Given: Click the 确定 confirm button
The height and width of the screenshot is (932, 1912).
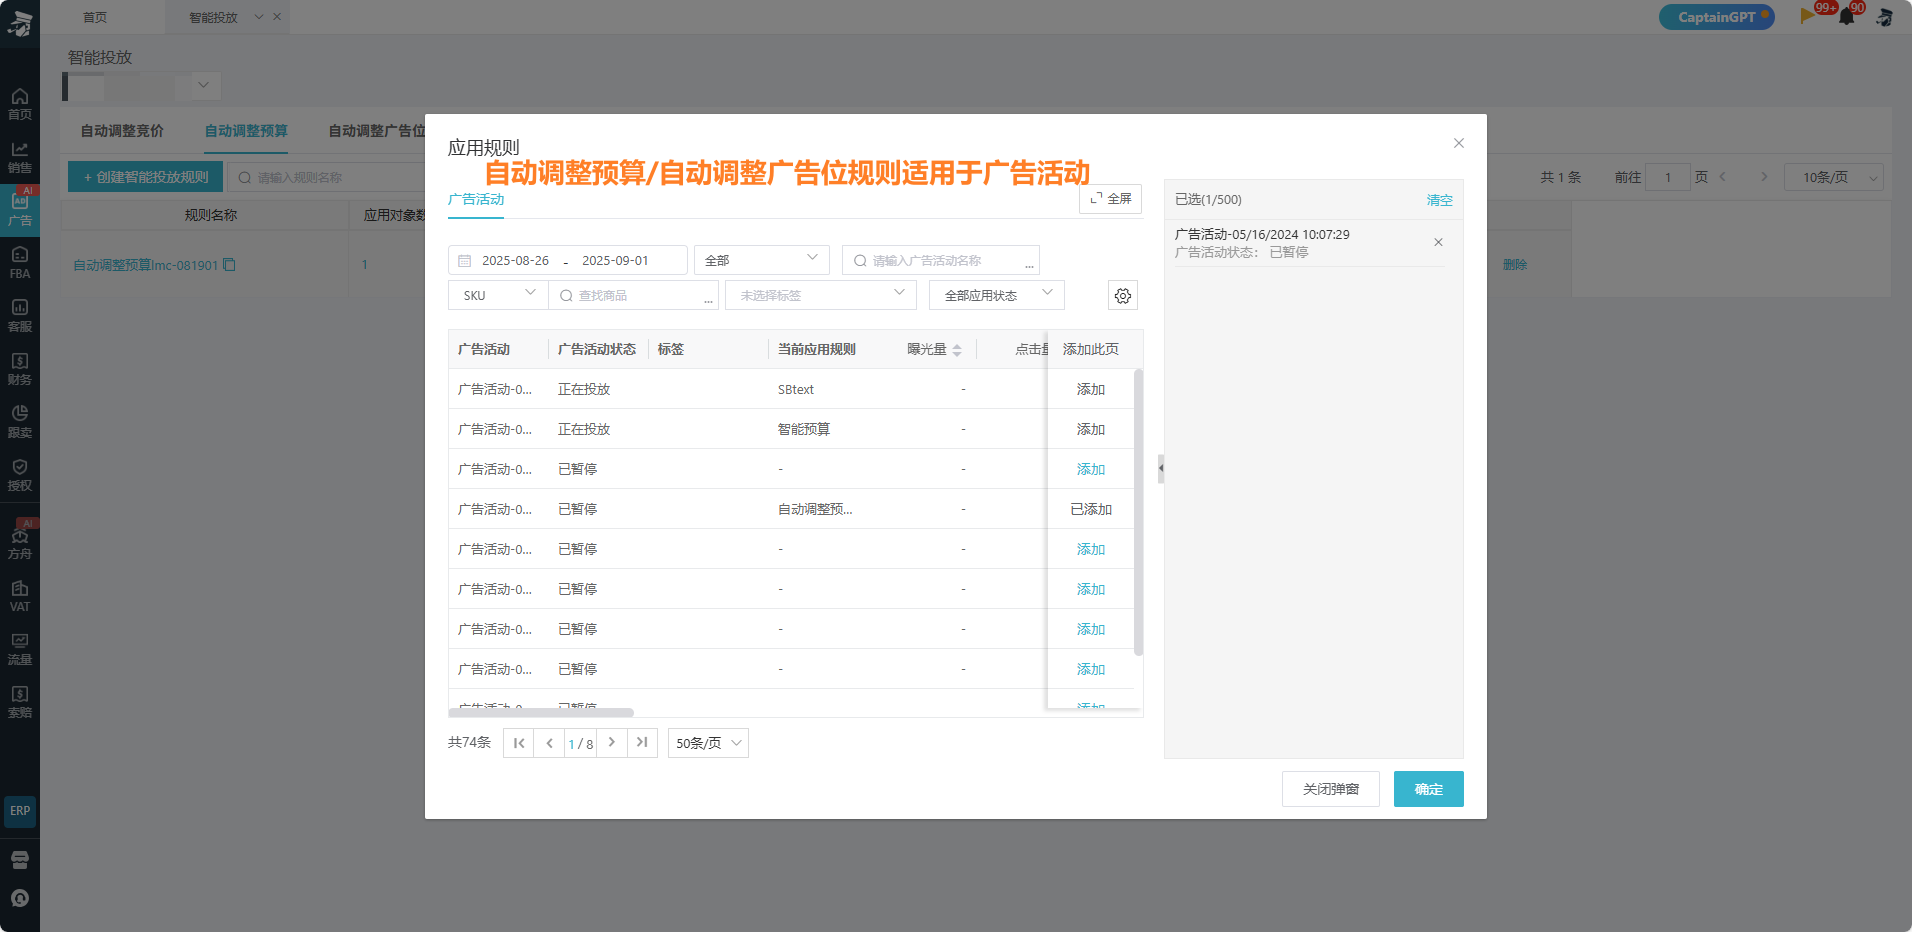Looking at the screenshot, I should click(1429, 789).
